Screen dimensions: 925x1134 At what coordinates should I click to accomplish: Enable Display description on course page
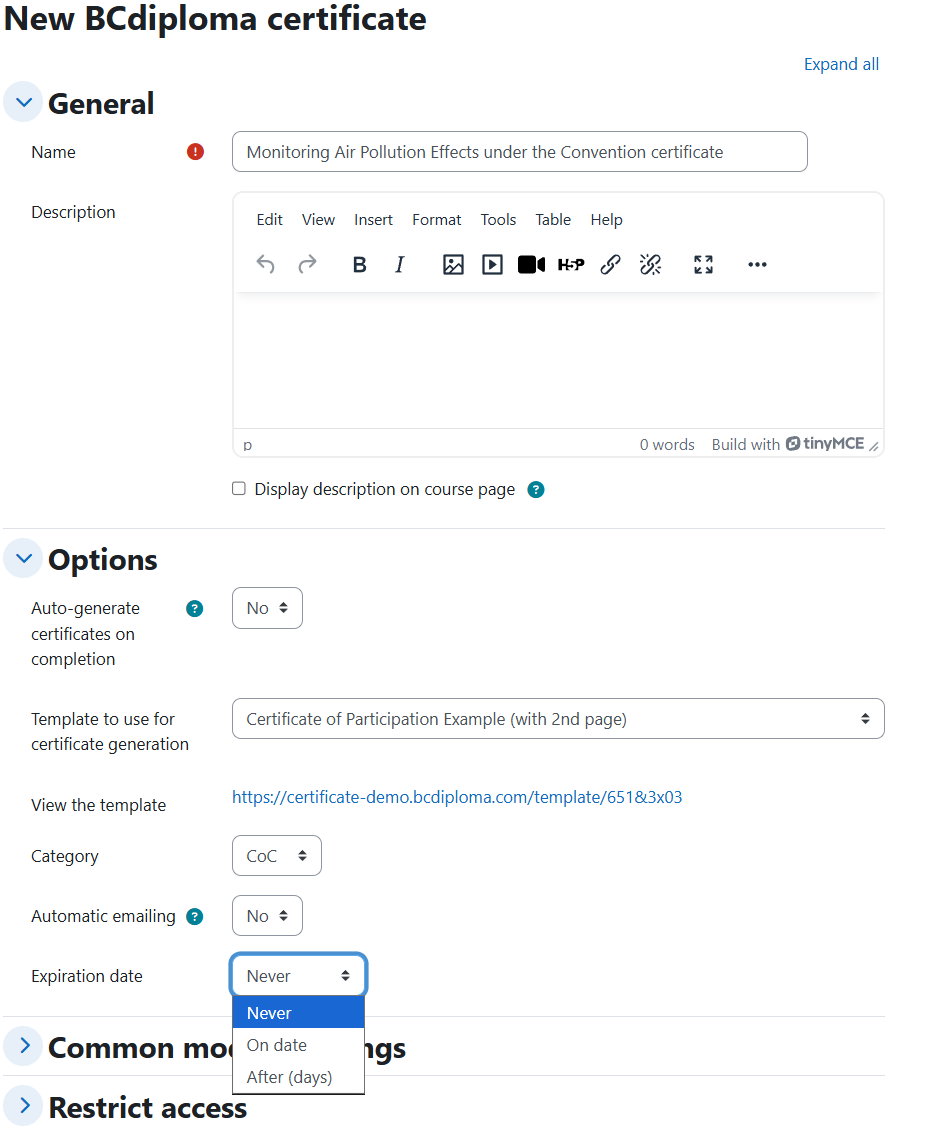(x=239, y=489)
